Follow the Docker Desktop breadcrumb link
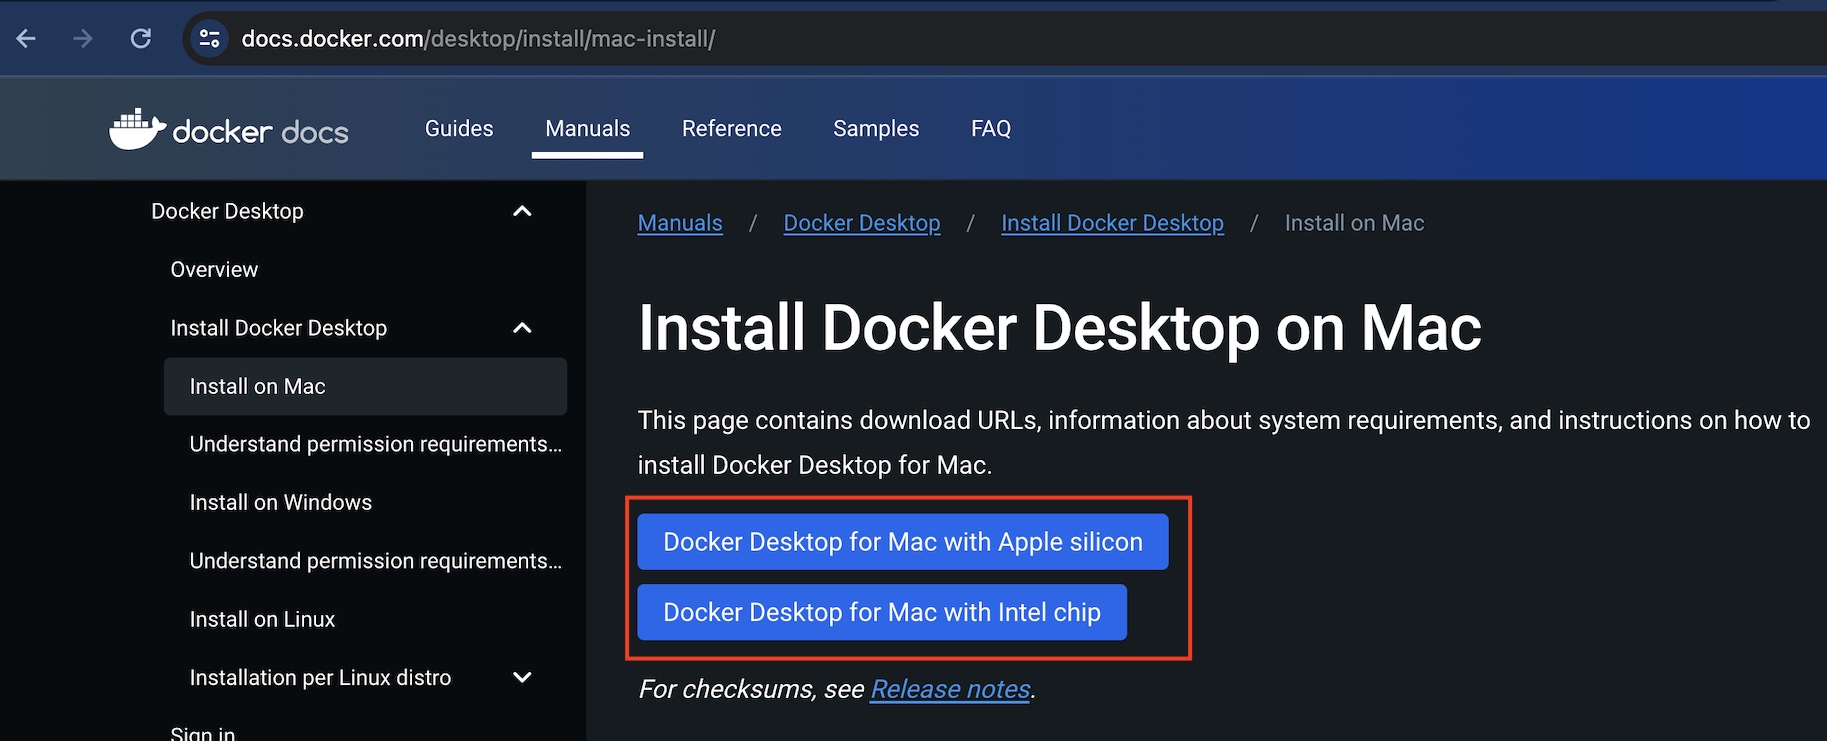This screenshot has height=741, width=1827. [862, 223]
